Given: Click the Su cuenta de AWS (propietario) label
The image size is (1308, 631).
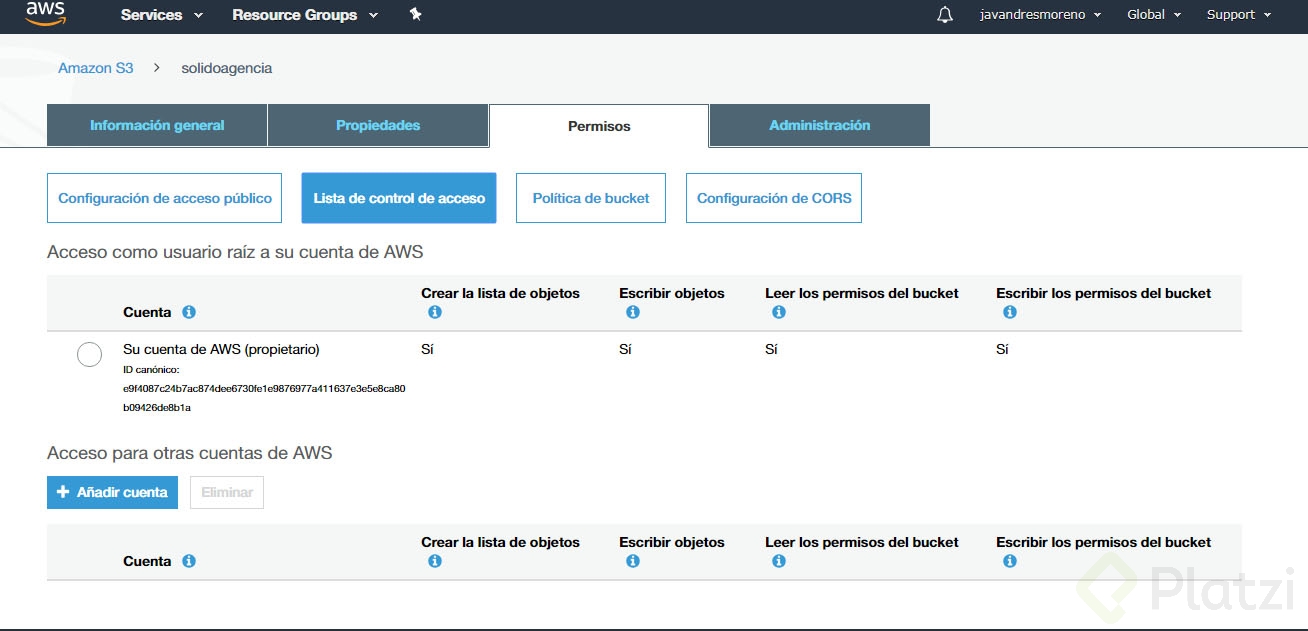Looking at the screenshot, I should (221, 349).
